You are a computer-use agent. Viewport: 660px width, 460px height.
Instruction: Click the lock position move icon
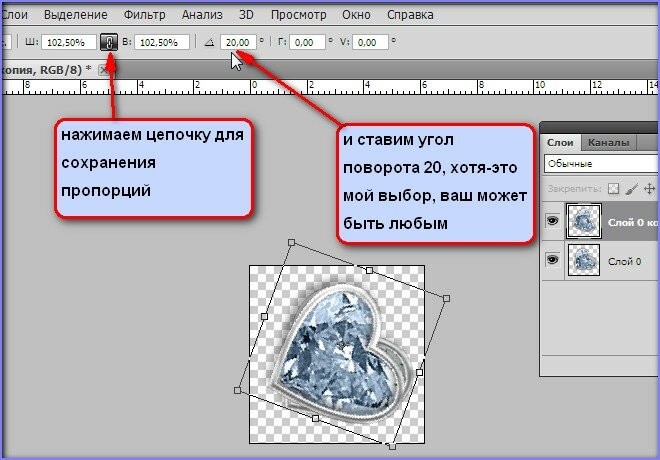click(650, 187)
